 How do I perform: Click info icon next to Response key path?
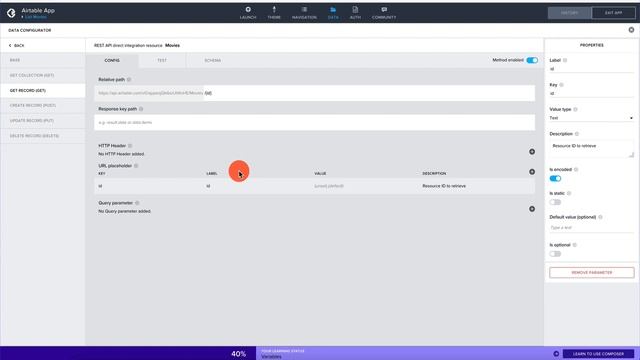(141, 109)
